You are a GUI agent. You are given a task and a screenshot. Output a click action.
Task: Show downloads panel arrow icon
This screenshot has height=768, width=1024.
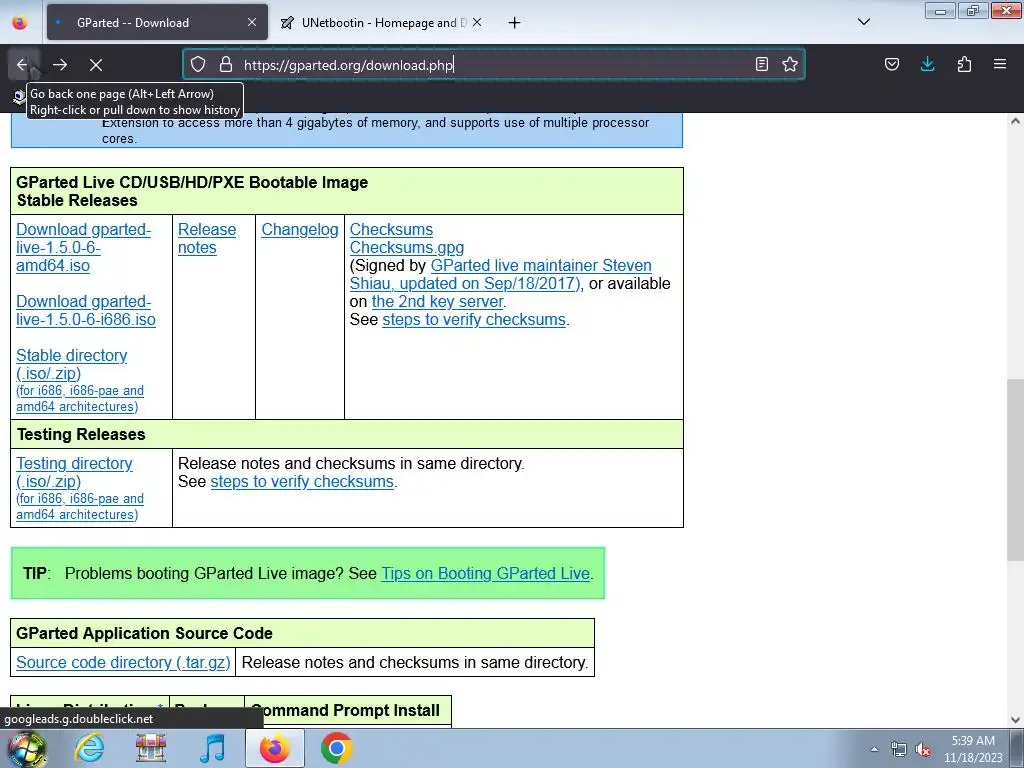point(927,64)
